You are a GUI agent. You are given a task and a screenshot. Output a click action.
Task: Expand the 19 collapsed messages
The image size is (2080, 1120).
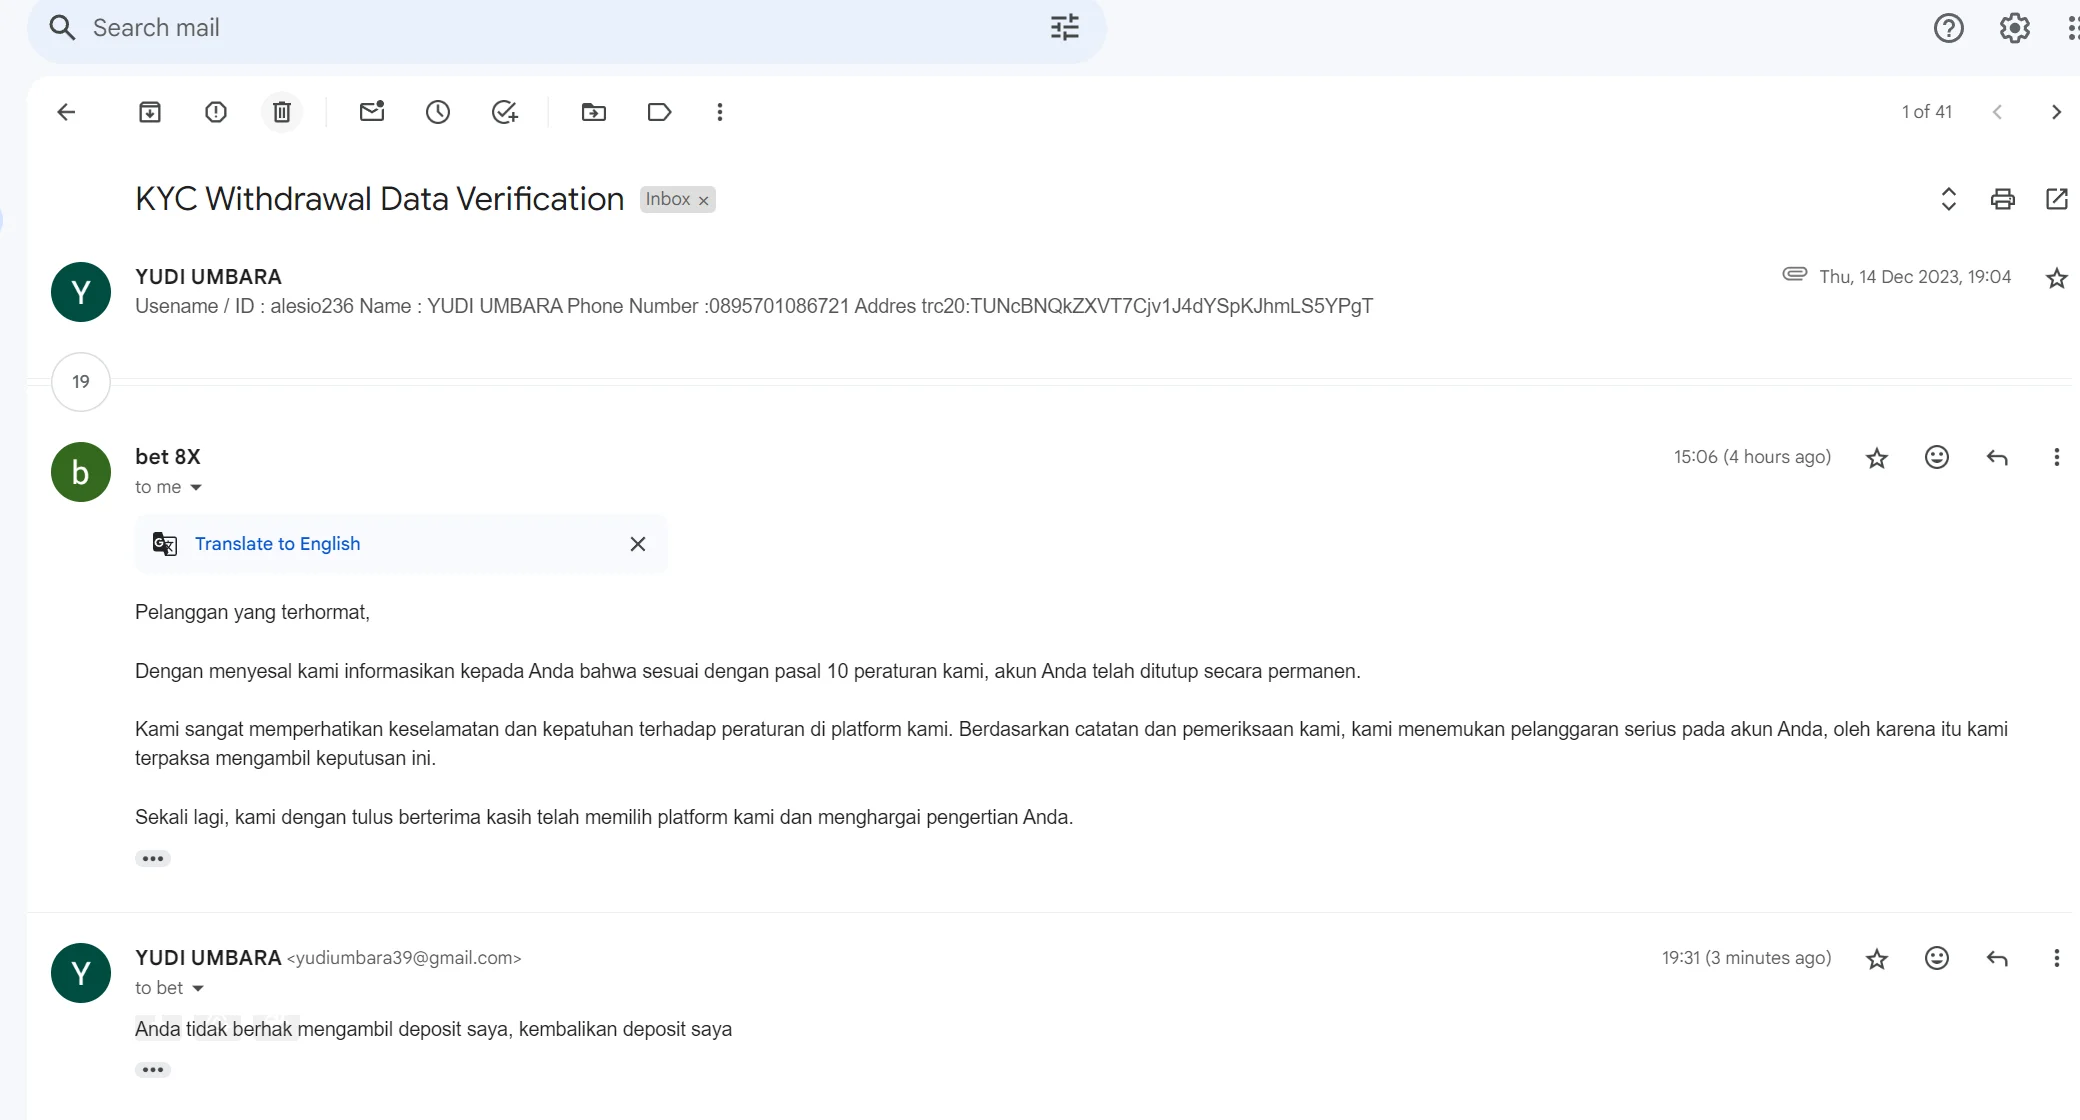point(80,382)
